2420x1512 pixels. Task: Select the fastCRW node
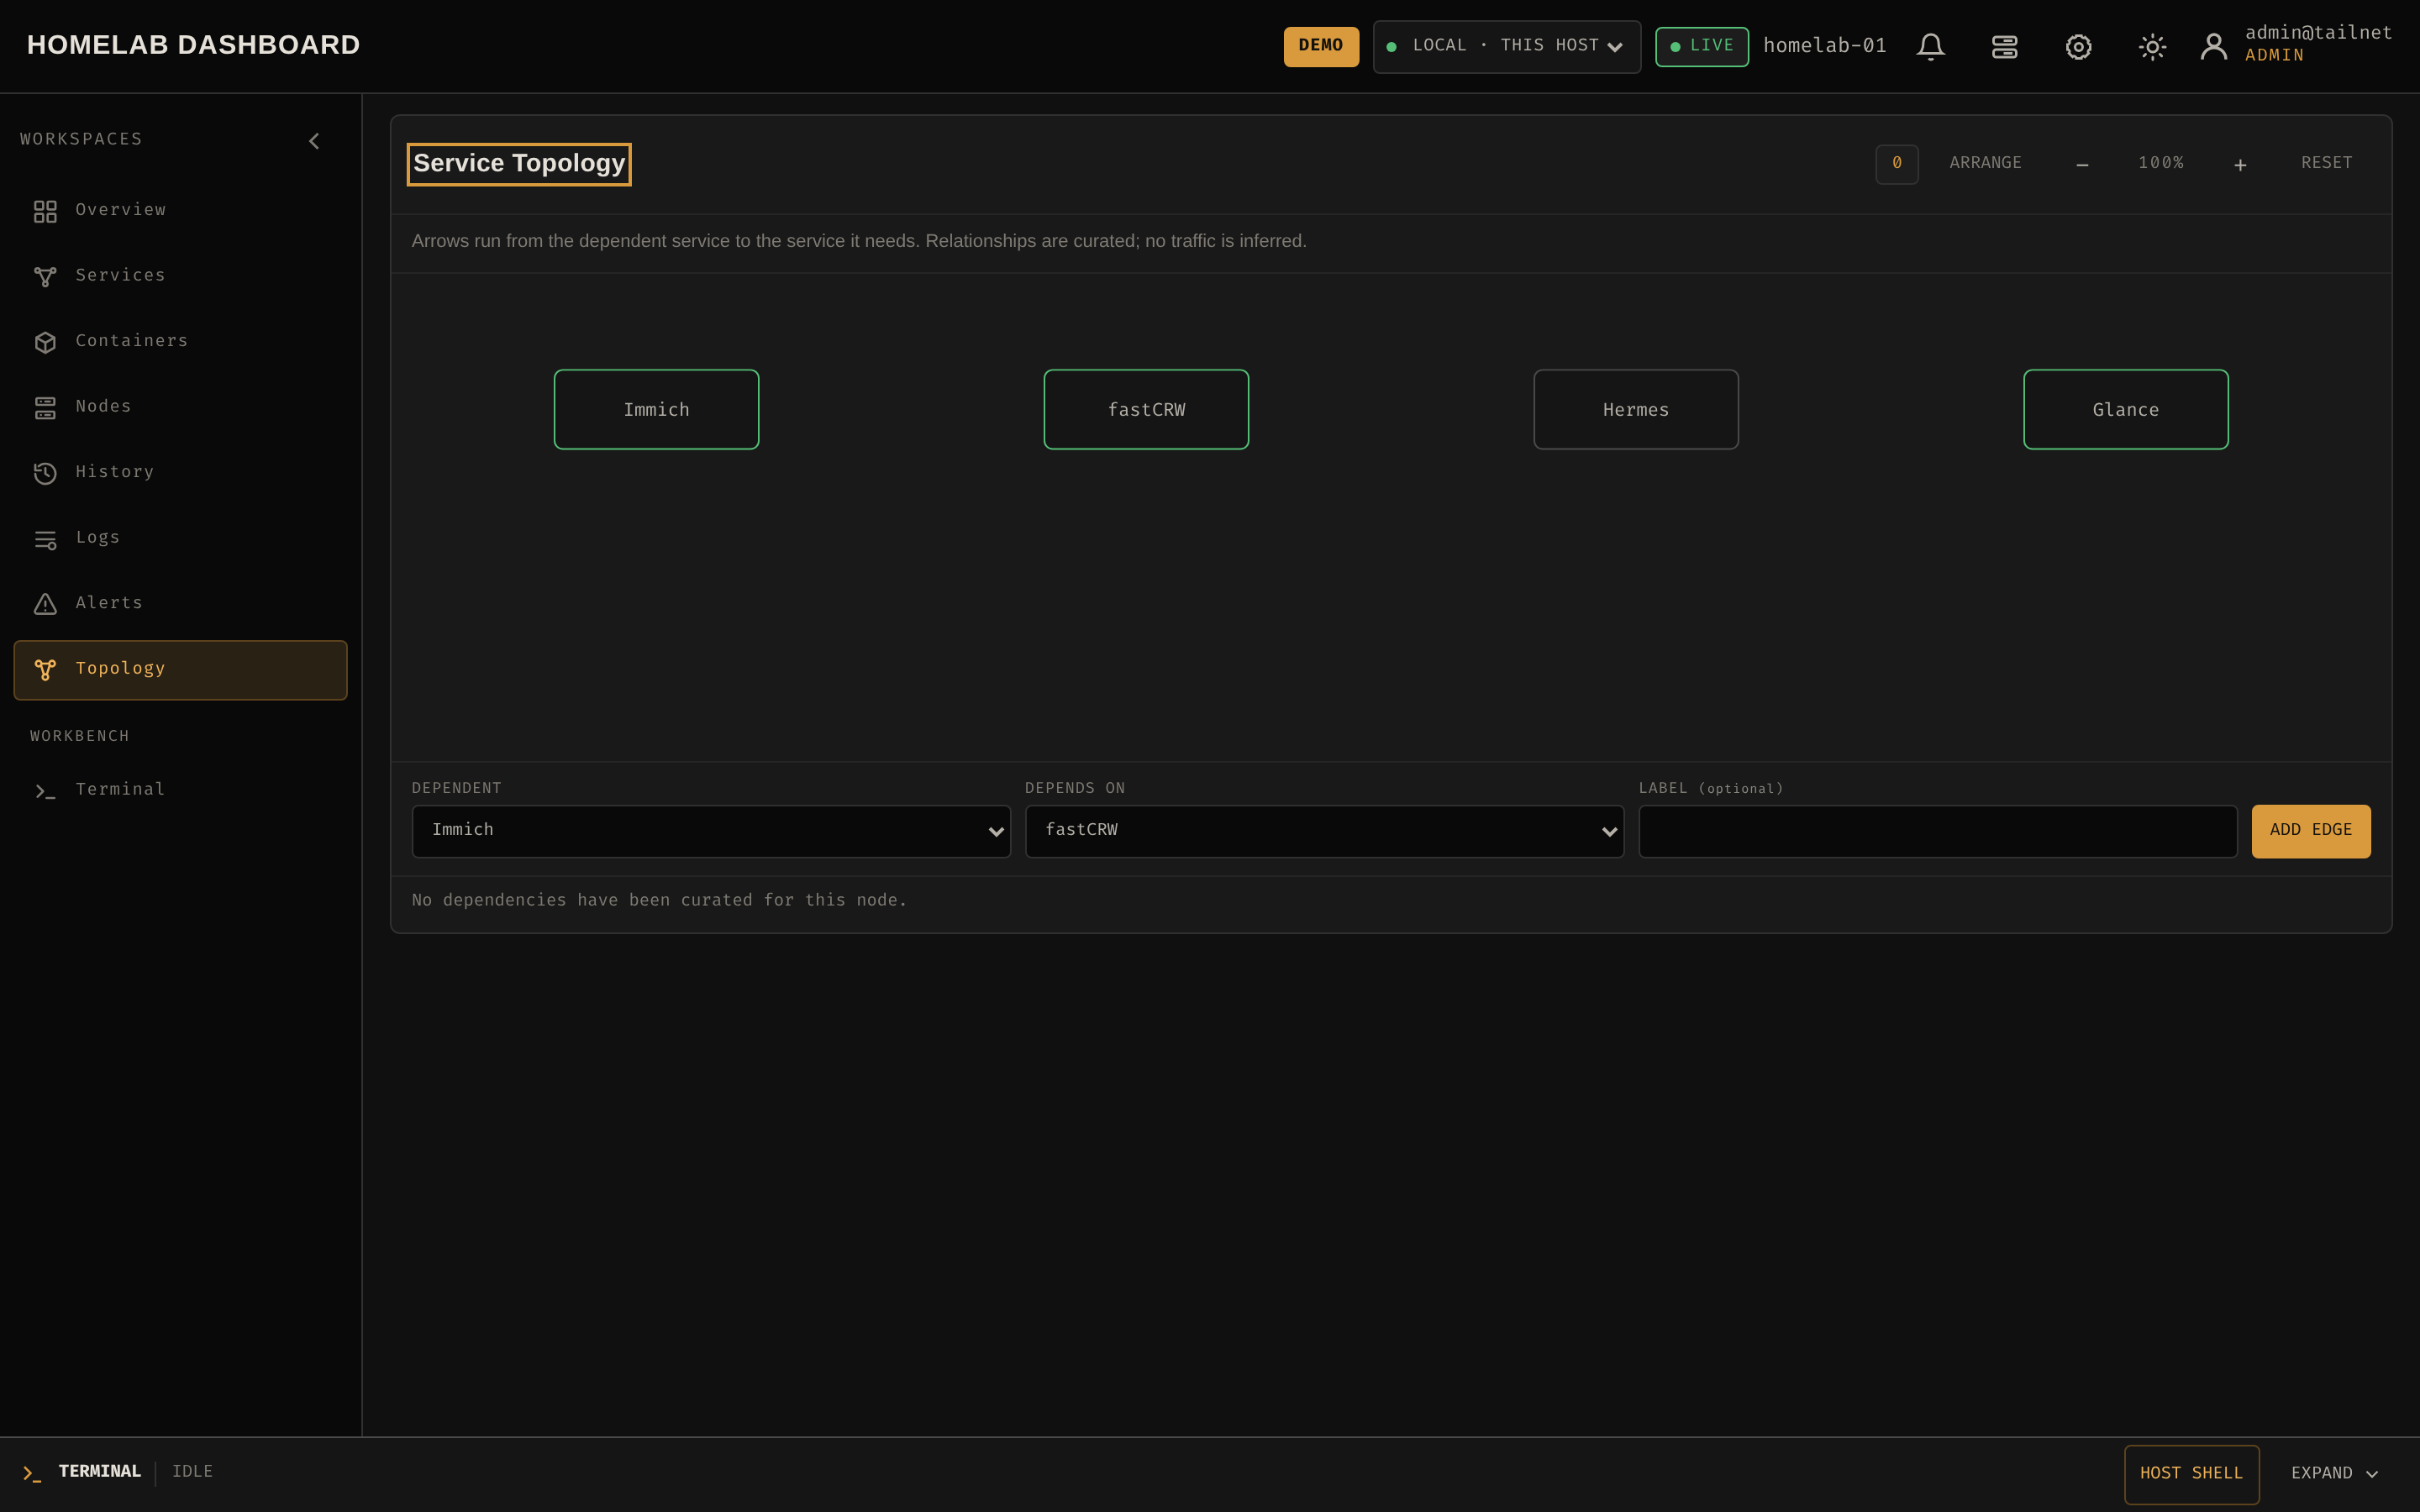coord(1146,410)
